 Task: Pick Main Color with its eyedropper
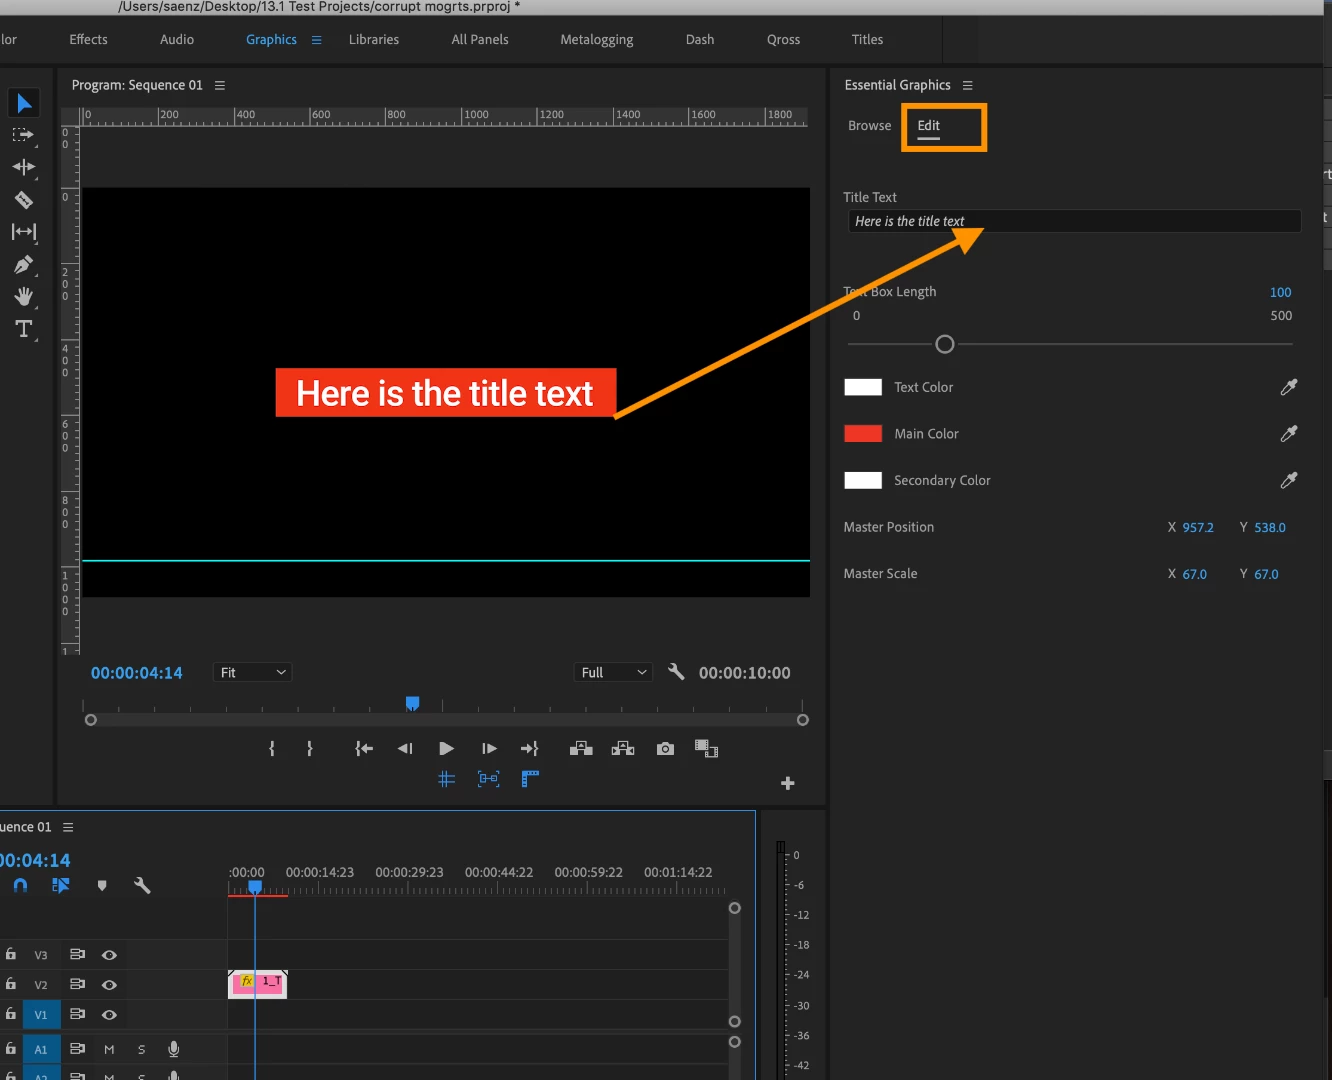point(1289,433)
